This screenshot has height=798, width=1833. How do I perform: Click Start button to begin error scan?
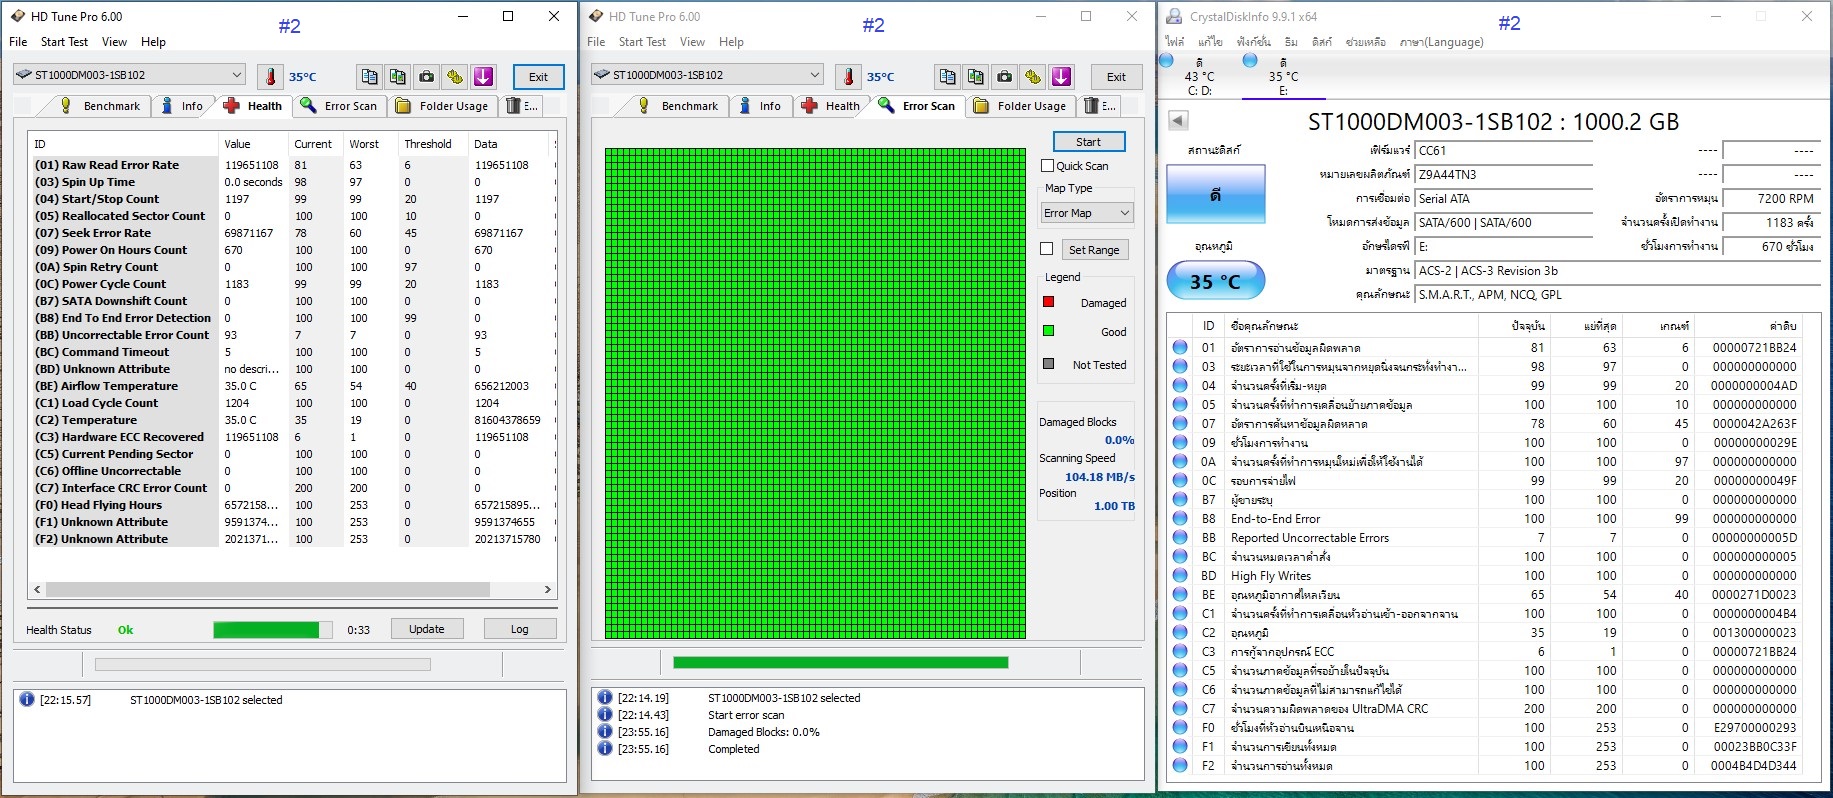pos(1088,142)
